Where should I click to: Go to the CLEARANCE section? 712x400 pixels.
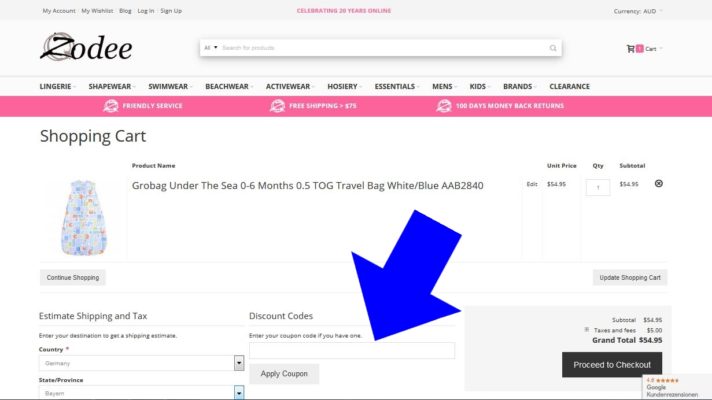tap(569, 86)
